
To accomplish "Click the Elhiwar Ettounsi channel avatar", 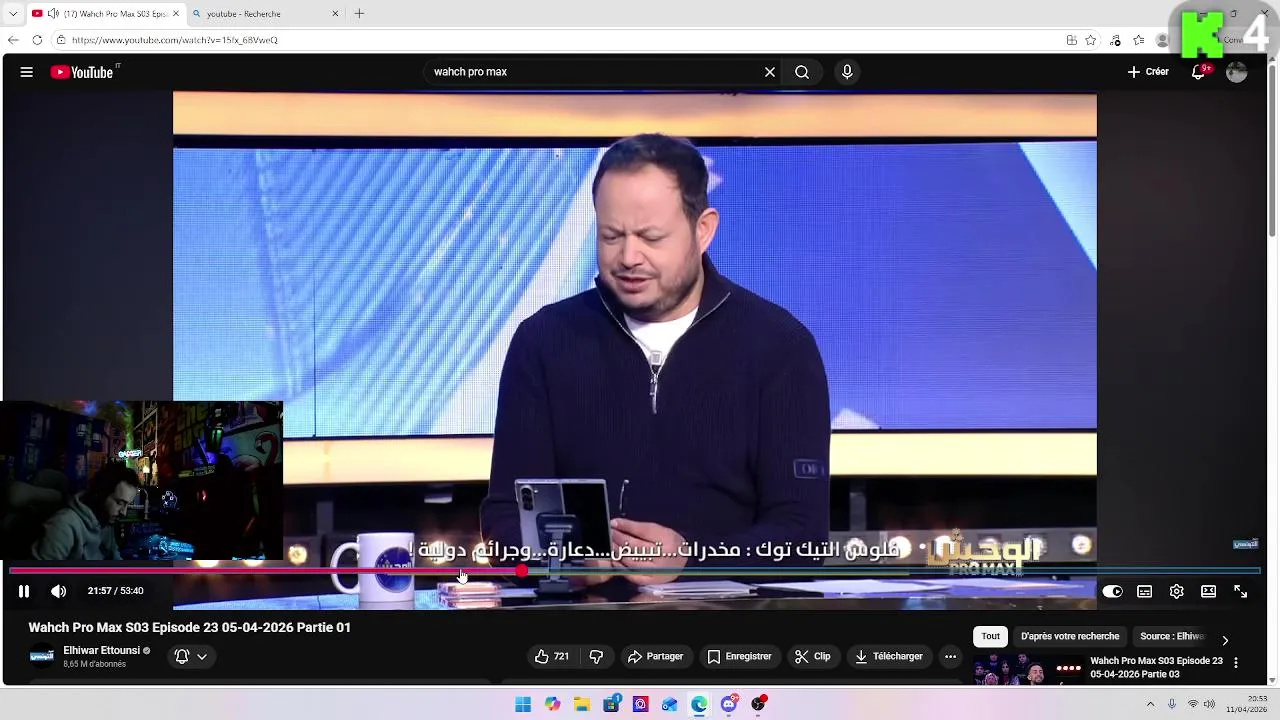I will (42, 656).
